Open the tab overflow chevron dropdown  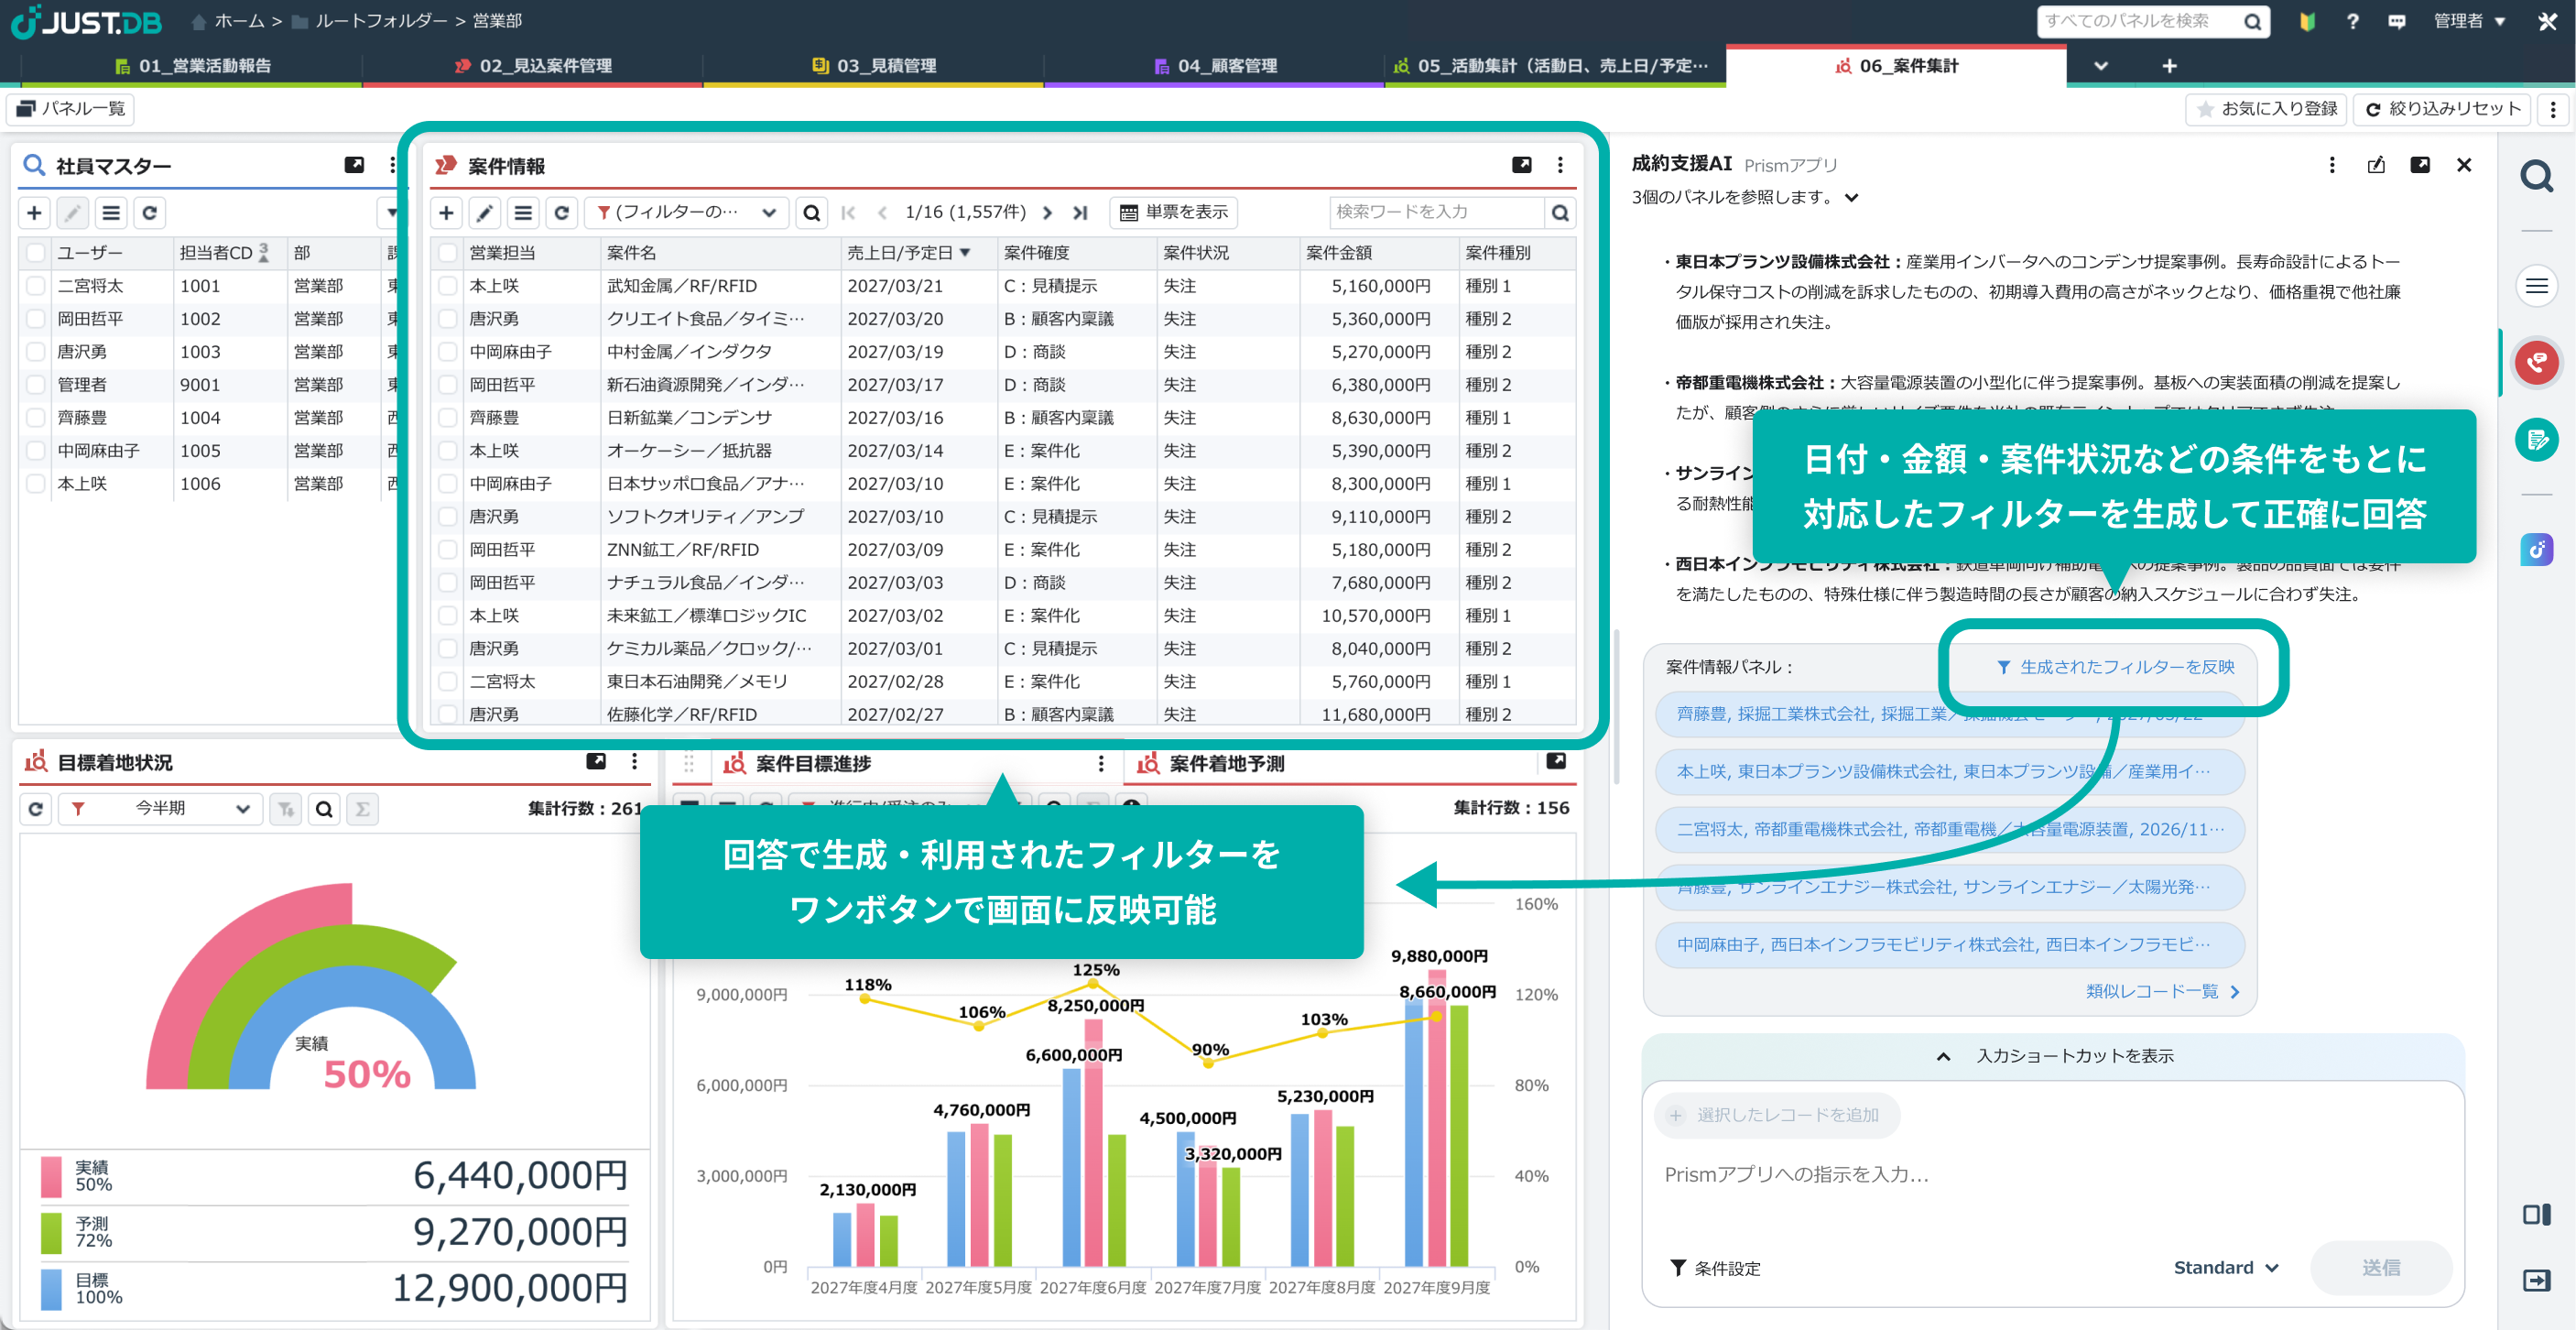(x=2101, y=66)
